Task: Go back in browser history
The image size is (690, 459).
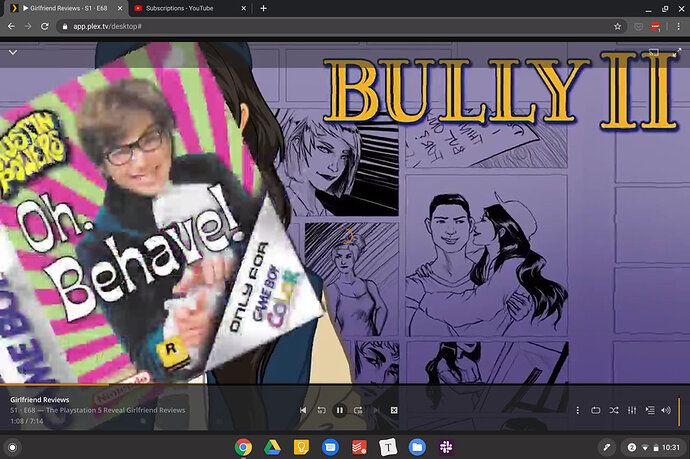Action: 11,26
